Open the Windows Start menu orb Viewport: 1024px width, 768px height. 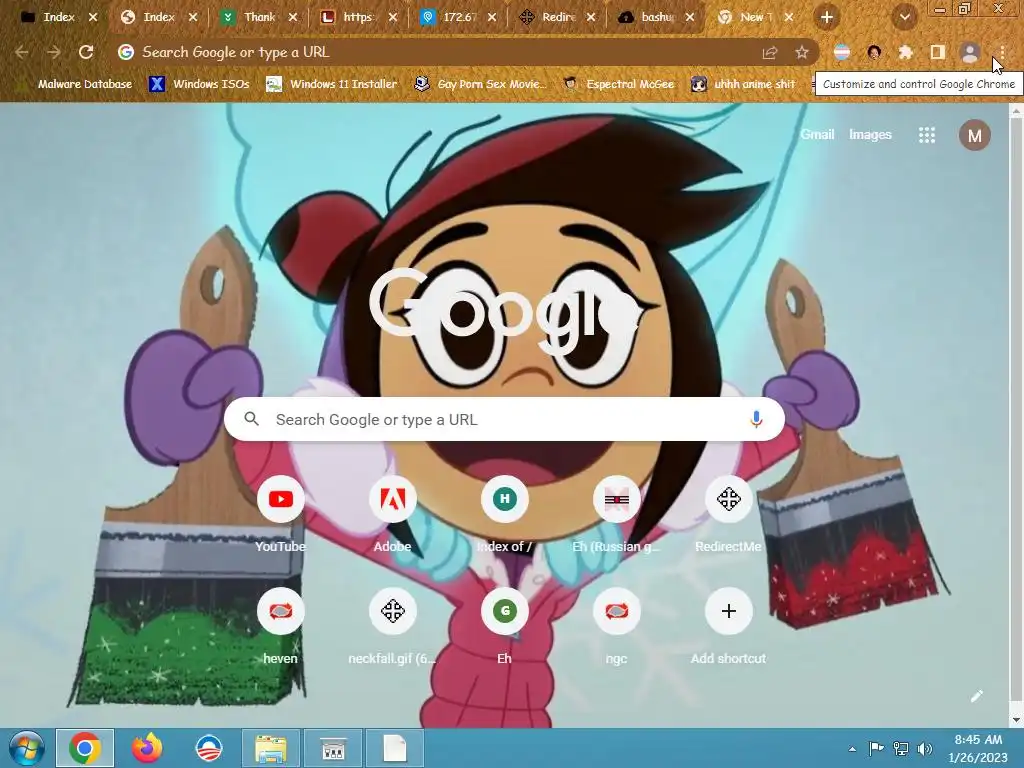pyautogui.click(x=26, y=748)
